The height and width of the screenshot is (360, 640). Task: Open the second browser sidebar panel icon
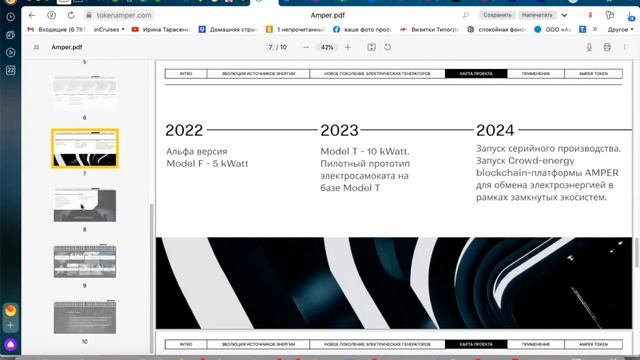pyautogui.click(x=11, y=35)
